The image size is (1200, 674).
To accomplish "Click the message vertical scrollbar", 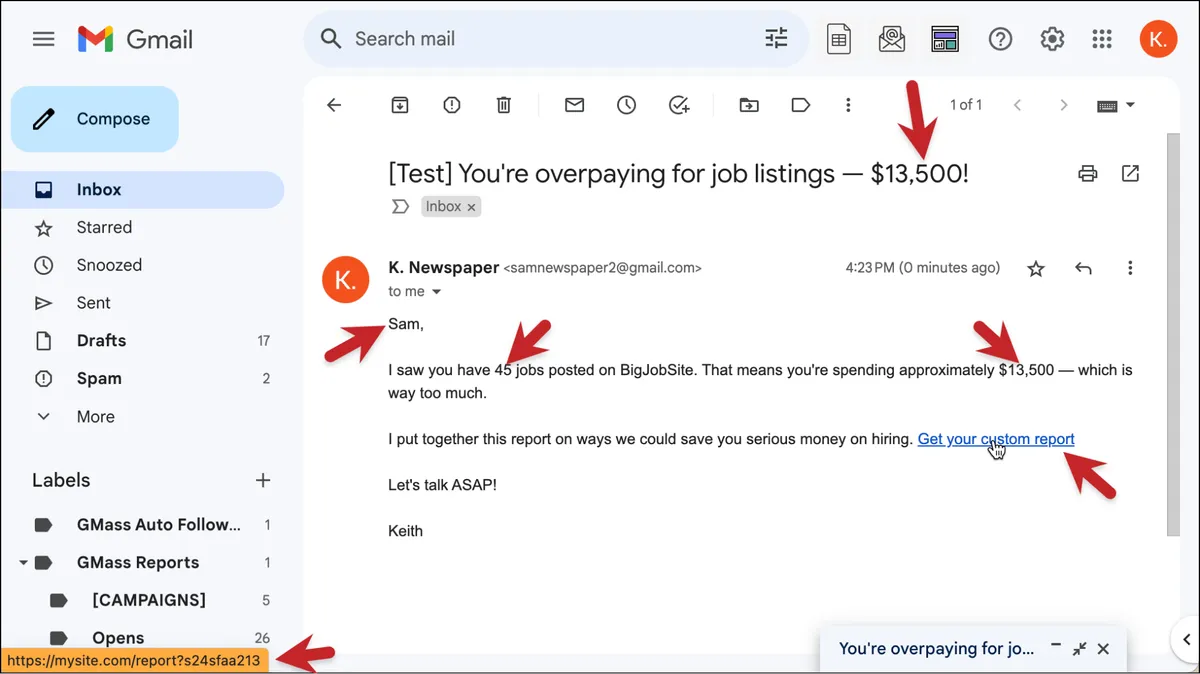I will click(1172, 335).
